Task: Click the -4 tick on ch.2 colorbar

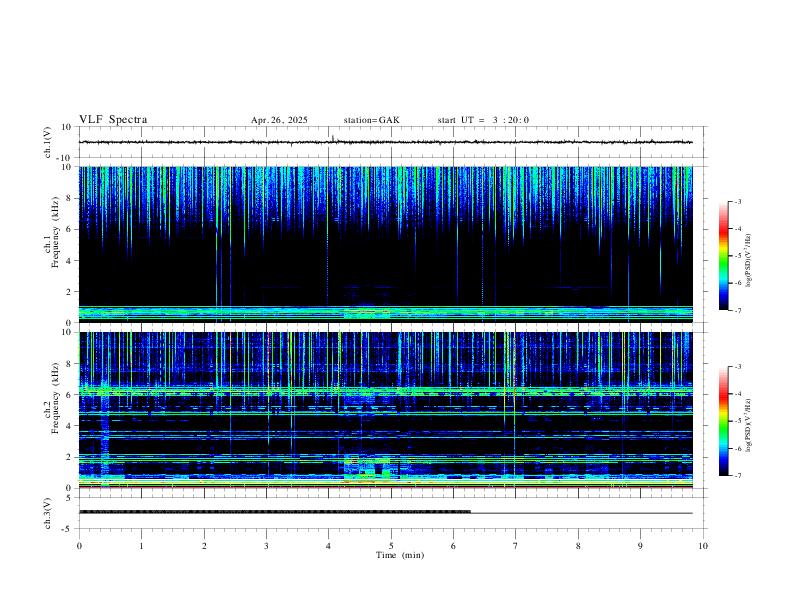Action: click(738, 394)
